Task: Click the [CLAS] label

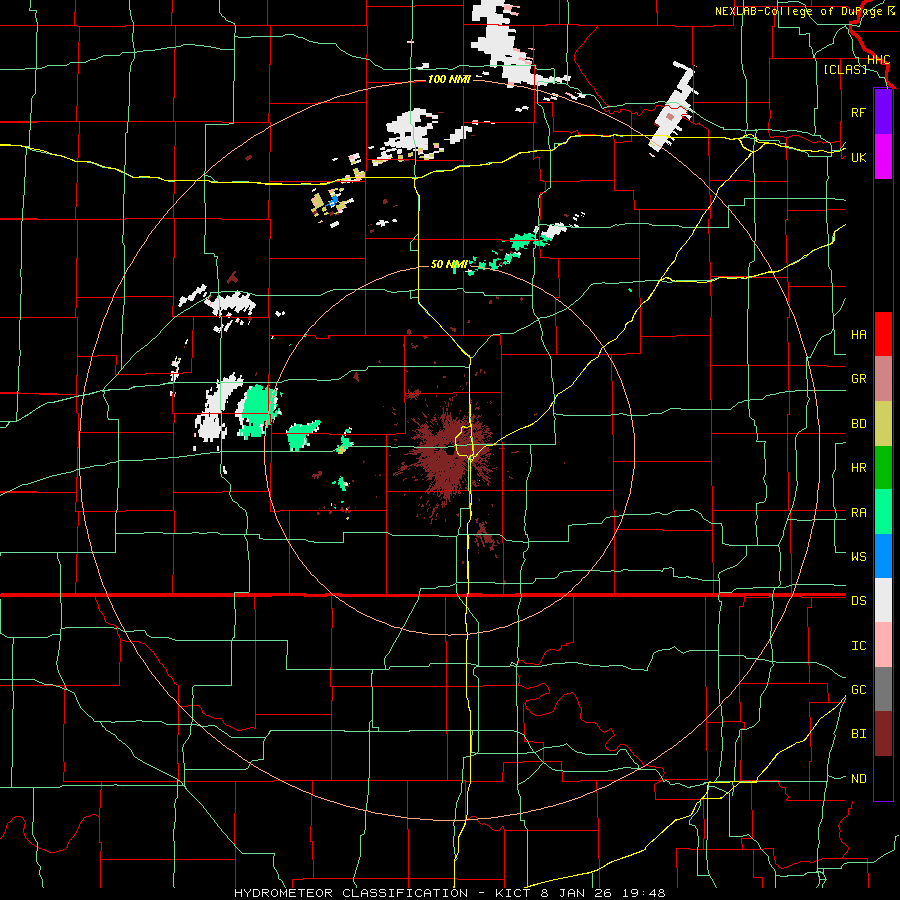Action: tap(845, 69)
